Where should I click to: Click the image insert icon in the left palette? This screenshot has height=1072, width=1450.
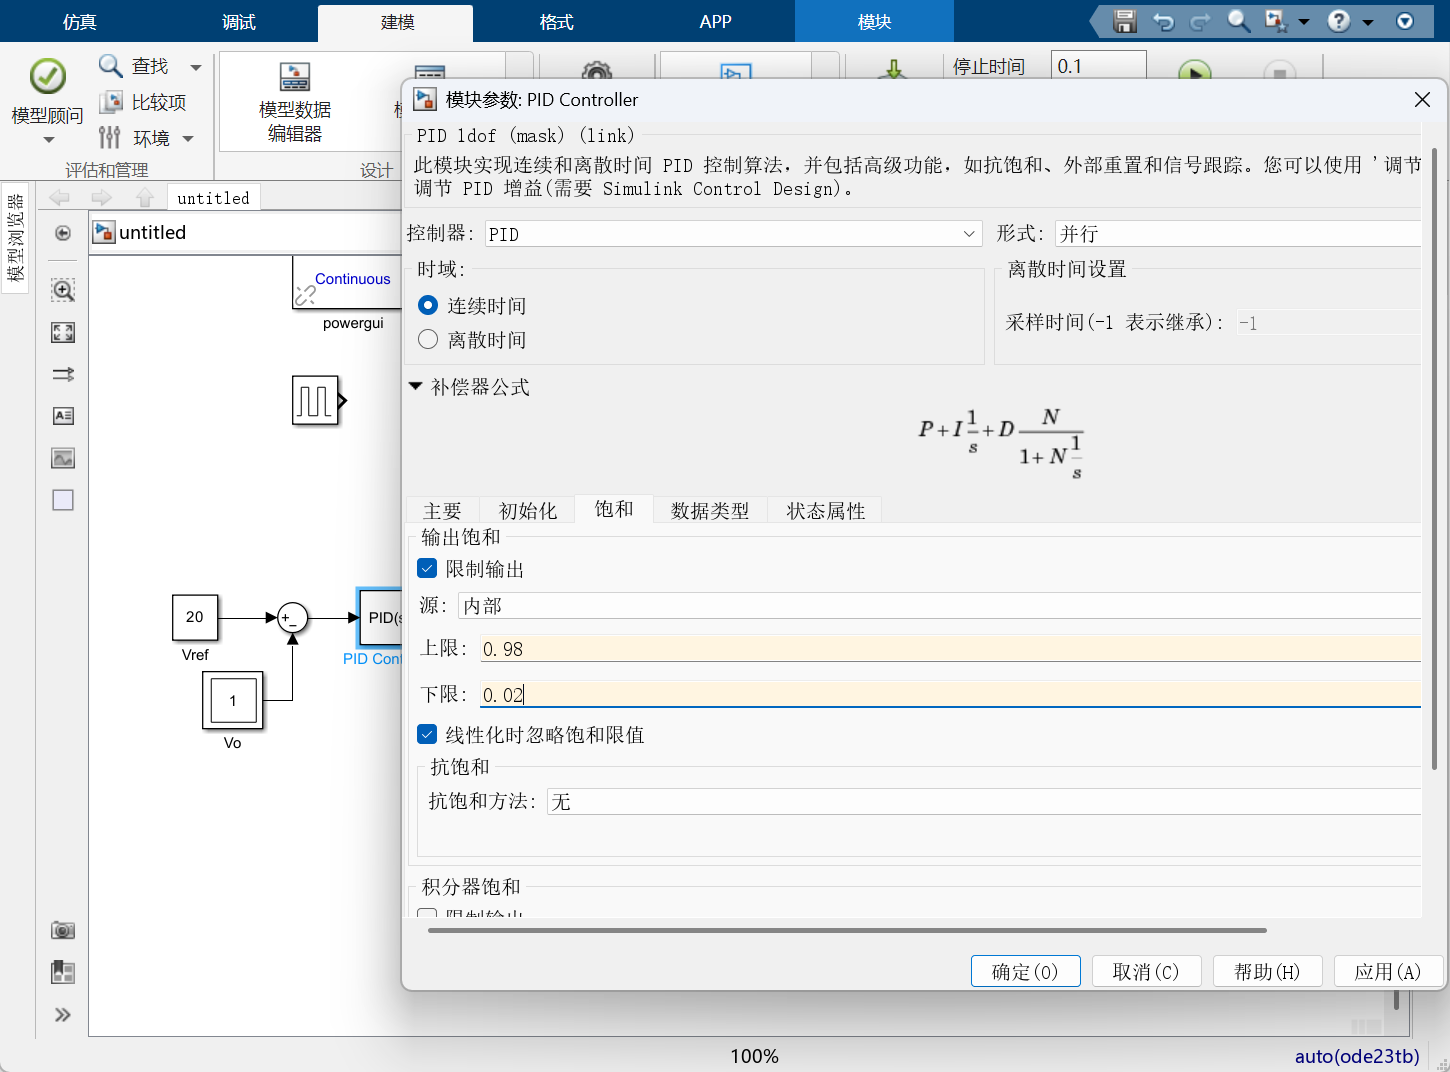coord(63,458)
